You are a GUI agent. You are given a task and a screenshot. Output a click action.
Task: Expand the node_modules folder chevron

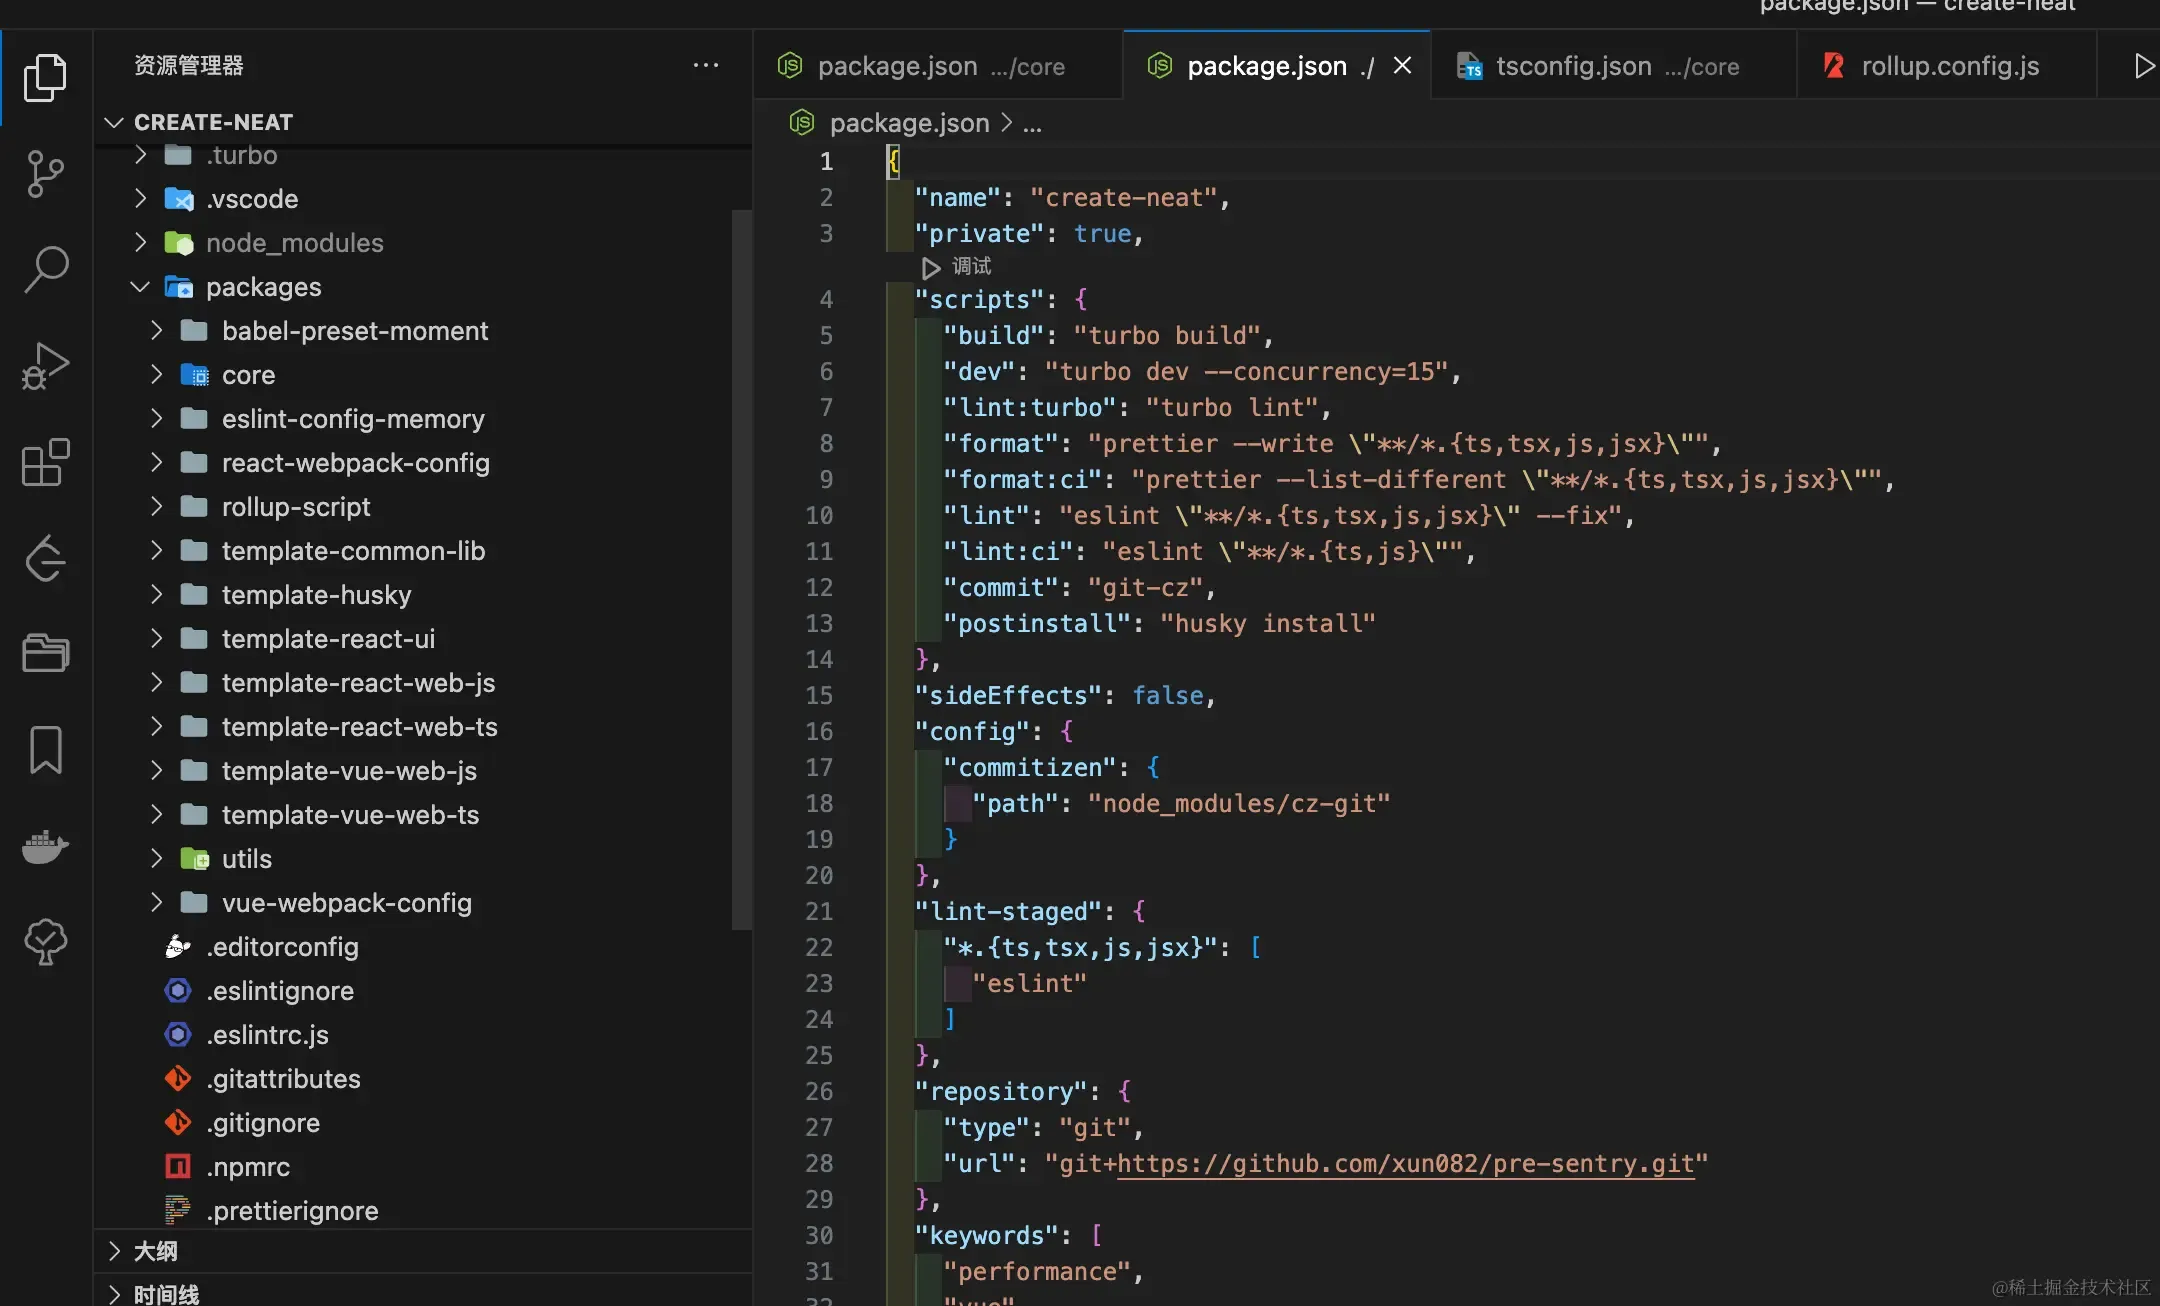pos(141,242)
